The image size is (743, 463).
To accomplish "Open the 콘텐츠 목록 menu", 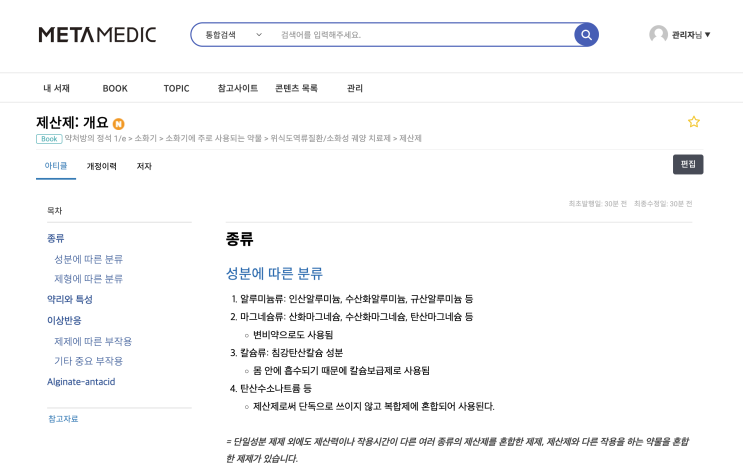I will click(296, 88).
